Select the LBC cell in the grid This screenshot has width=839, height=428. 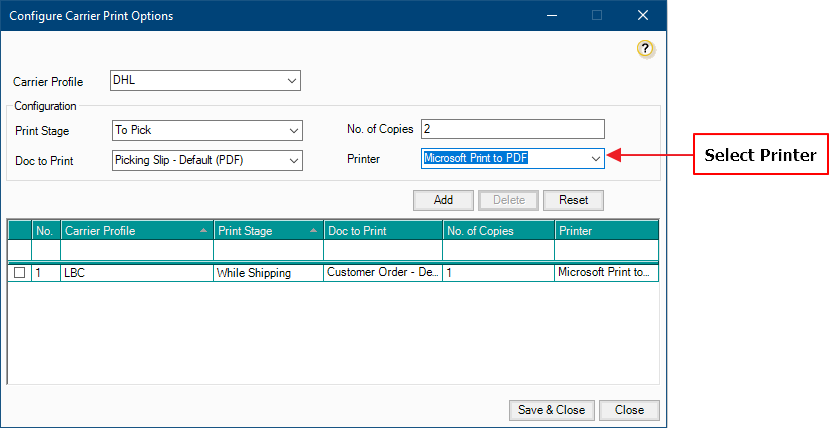point(136,272)
